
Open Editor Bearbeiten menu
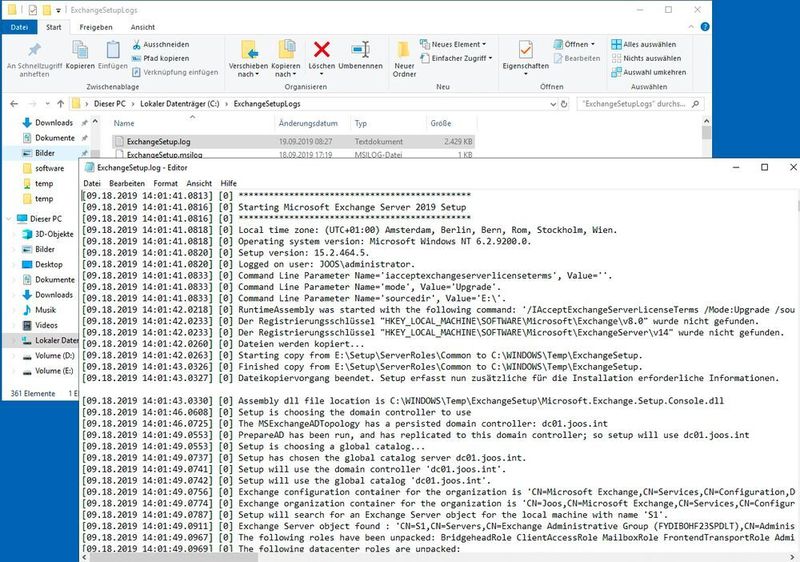127,183
